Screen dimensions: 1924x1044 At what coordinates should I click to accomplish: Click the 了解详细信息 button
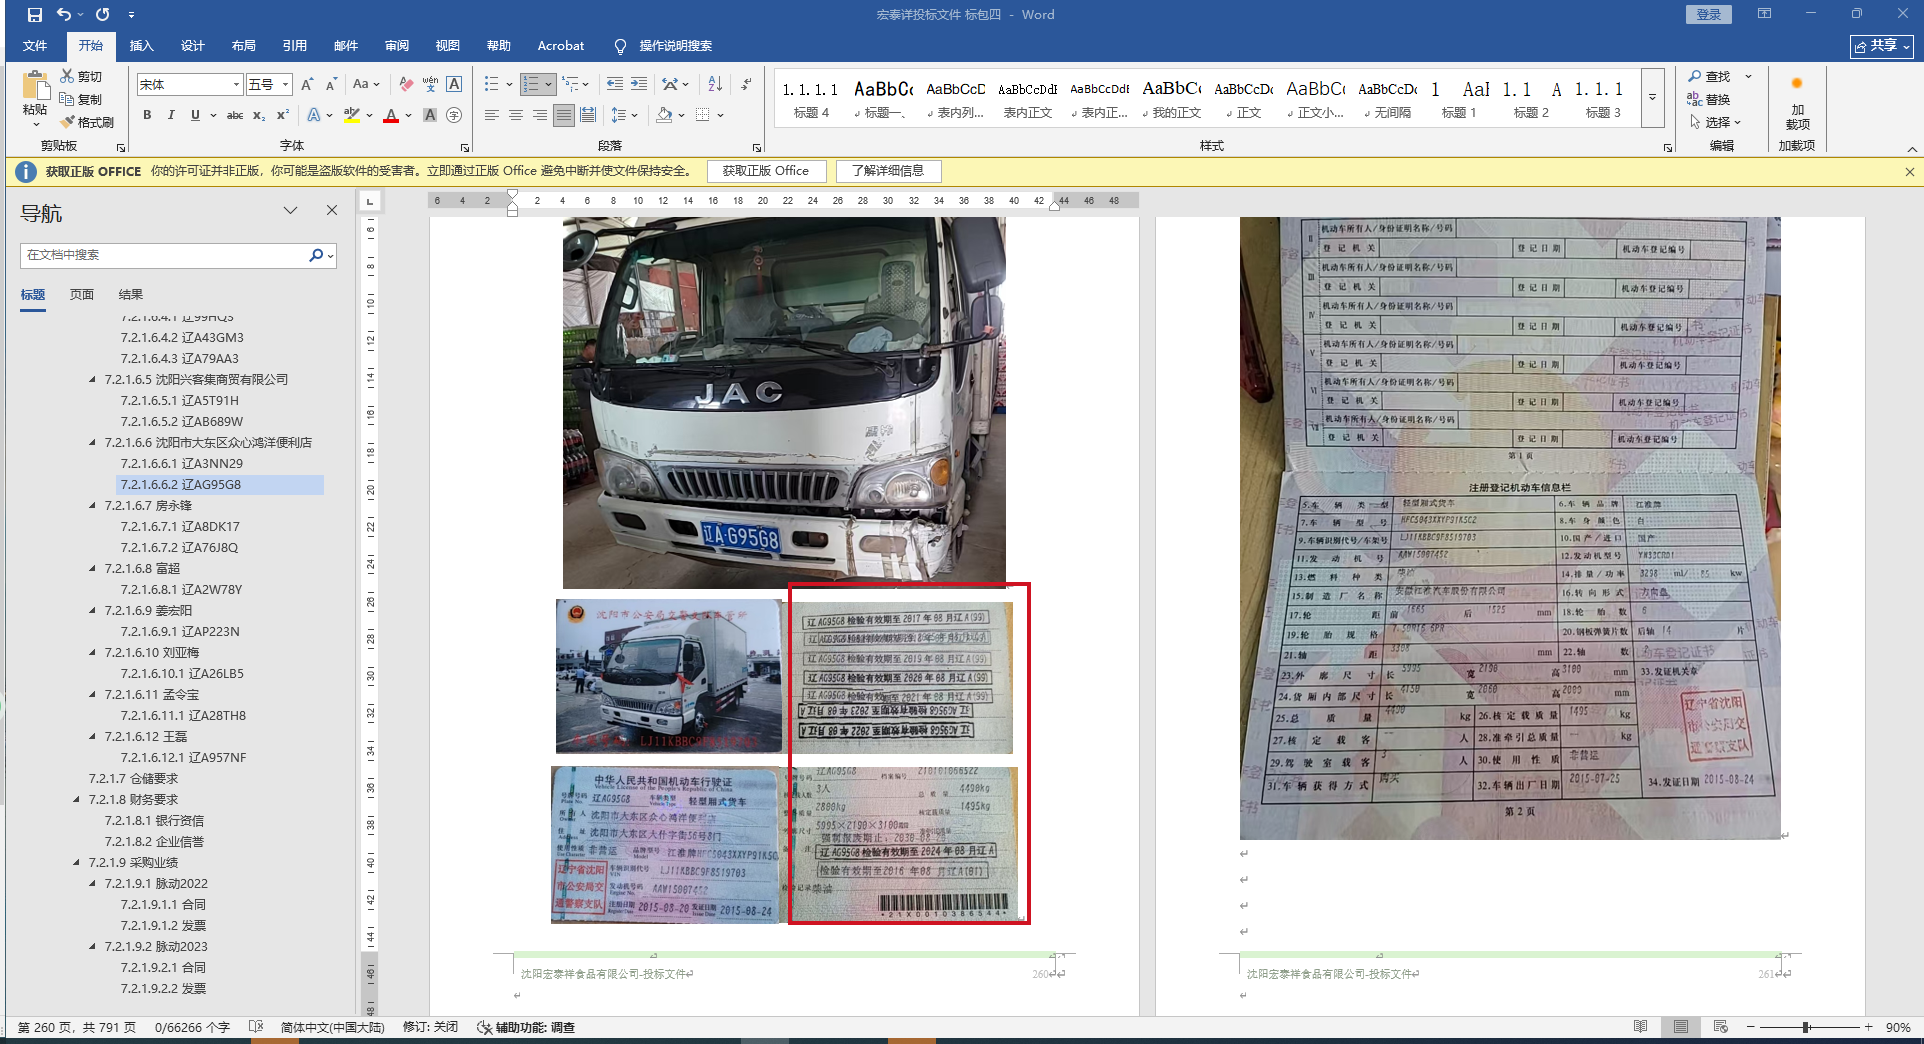point(888,171)
